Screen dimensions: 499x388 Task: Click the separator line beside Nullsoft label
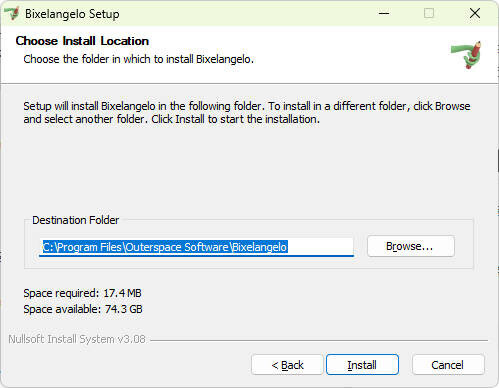coord(319,340)
